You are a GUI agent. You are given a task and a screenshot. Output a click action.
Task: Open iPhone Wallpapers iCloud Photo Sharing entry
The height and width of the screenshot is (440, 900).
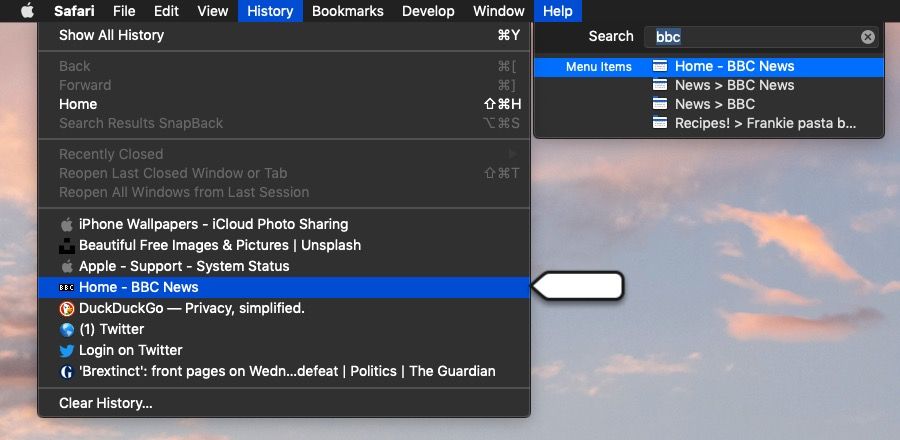click(213, 224)
